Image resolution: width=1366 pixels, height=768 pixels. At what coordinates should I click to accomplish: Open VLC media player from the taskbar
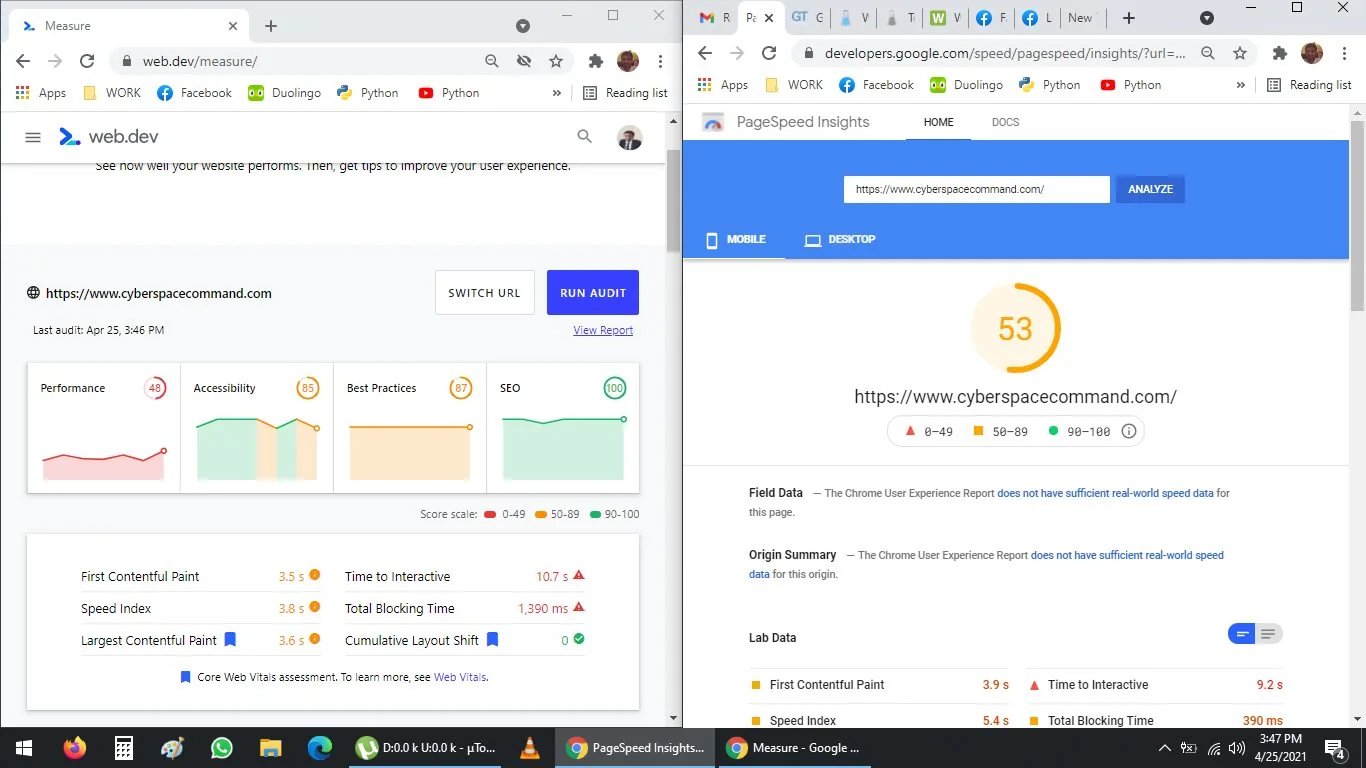[x=529, y=748]
